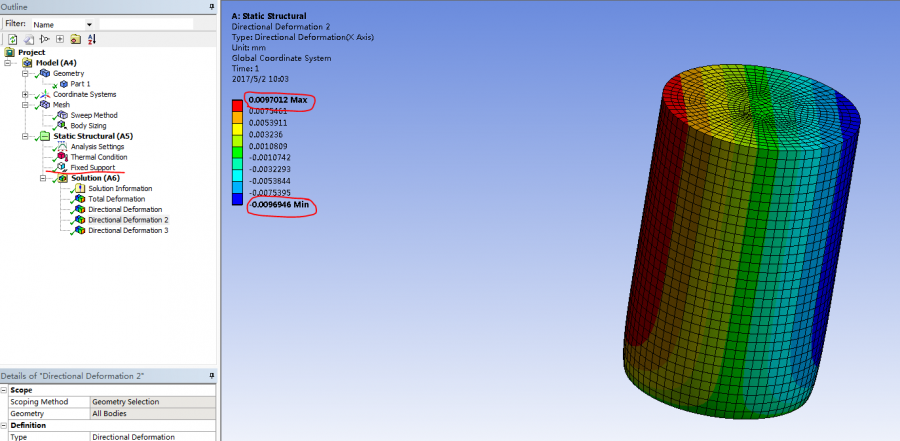Image resolution: width=900 pixels, height=441 pixels.
Task: Select the Solution (A6) icon
Action: pos(63,178)
